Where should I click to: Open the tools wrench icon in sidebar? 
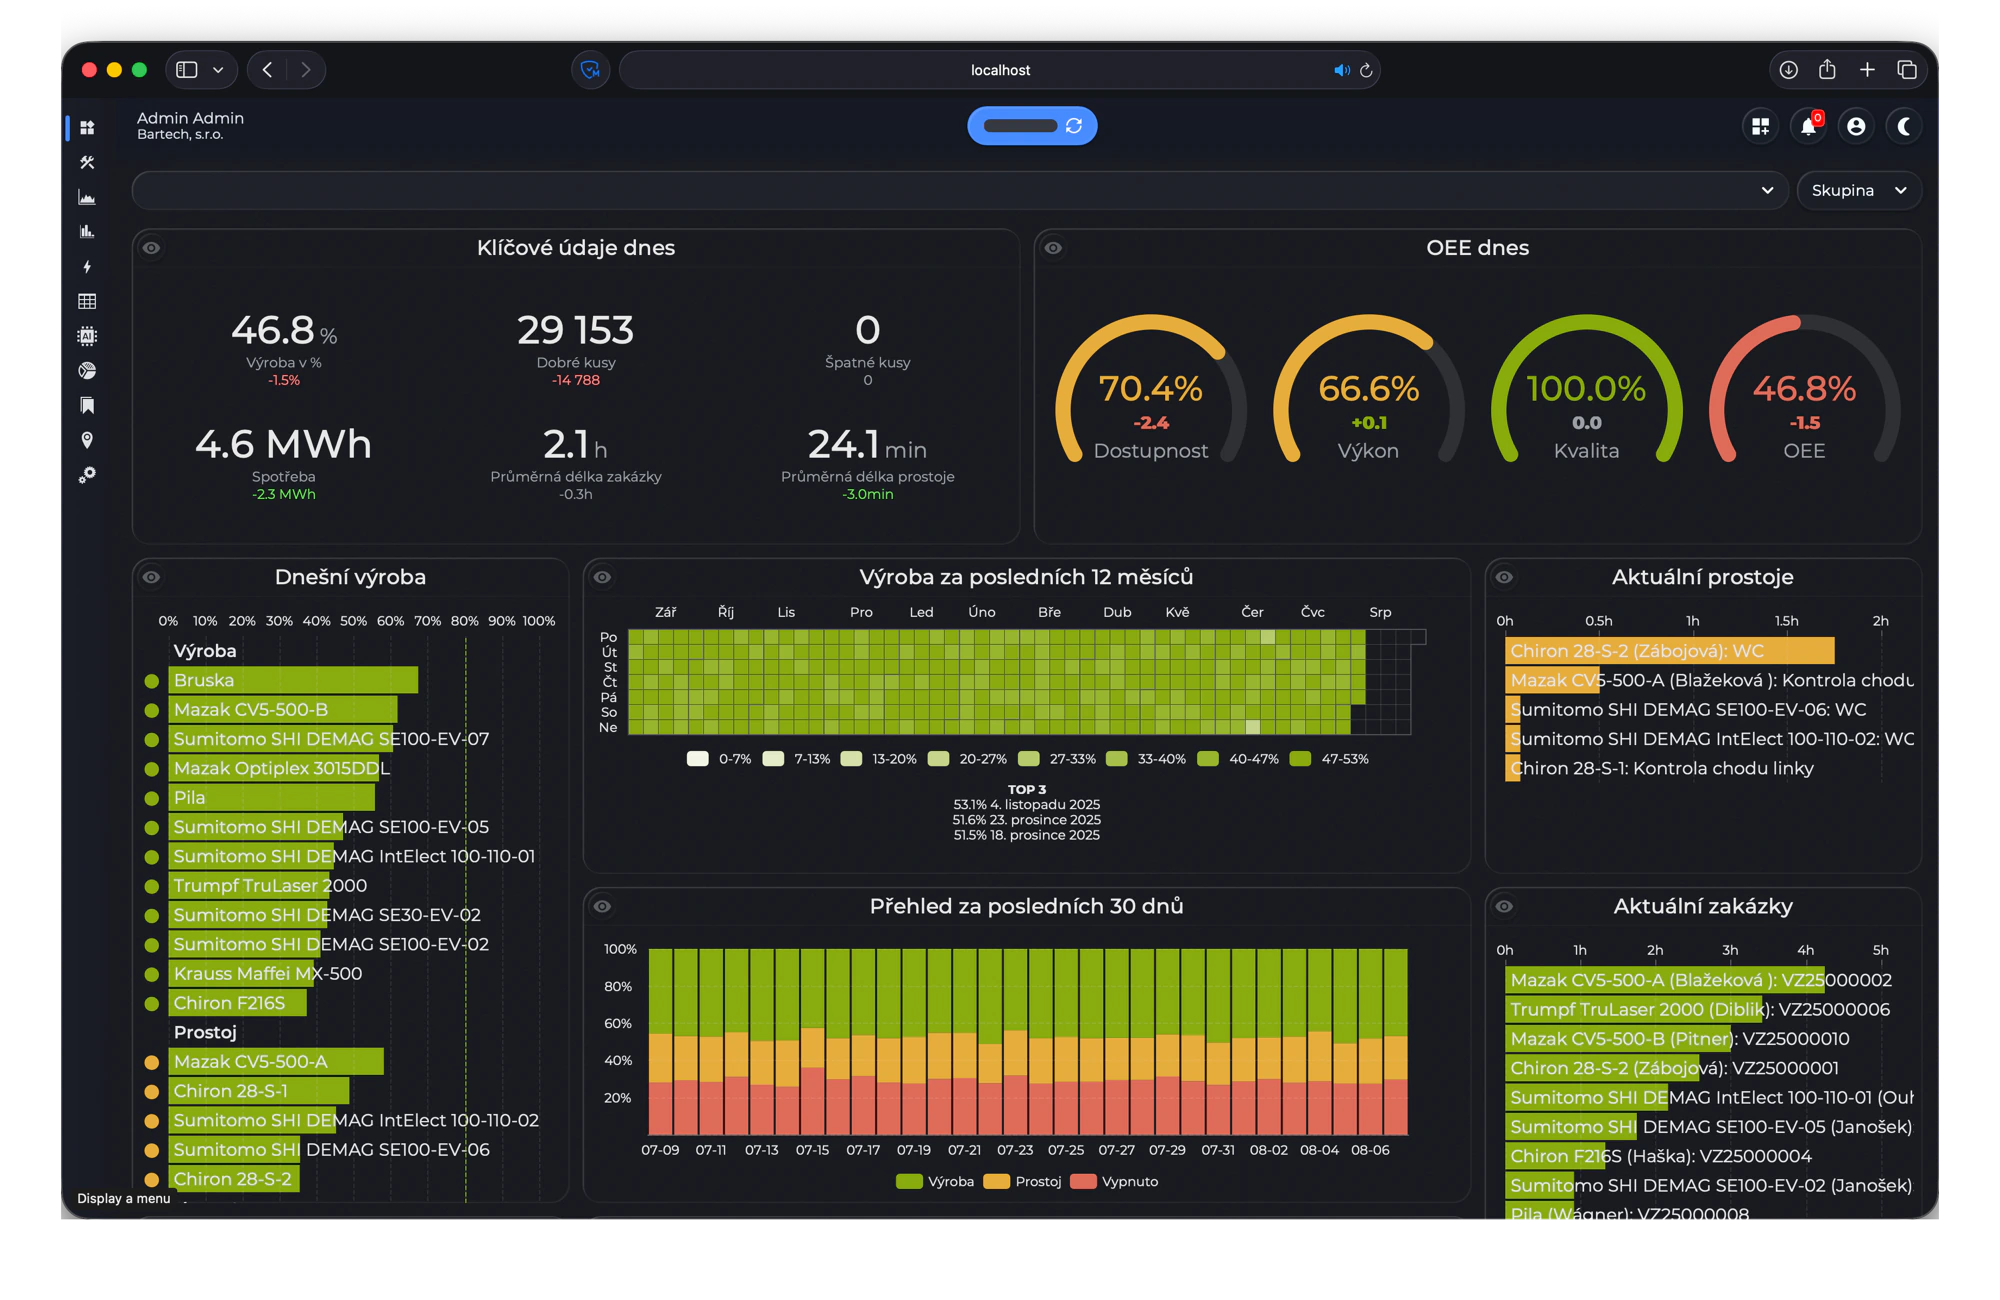pyautogui.click(x=87, y=162)
